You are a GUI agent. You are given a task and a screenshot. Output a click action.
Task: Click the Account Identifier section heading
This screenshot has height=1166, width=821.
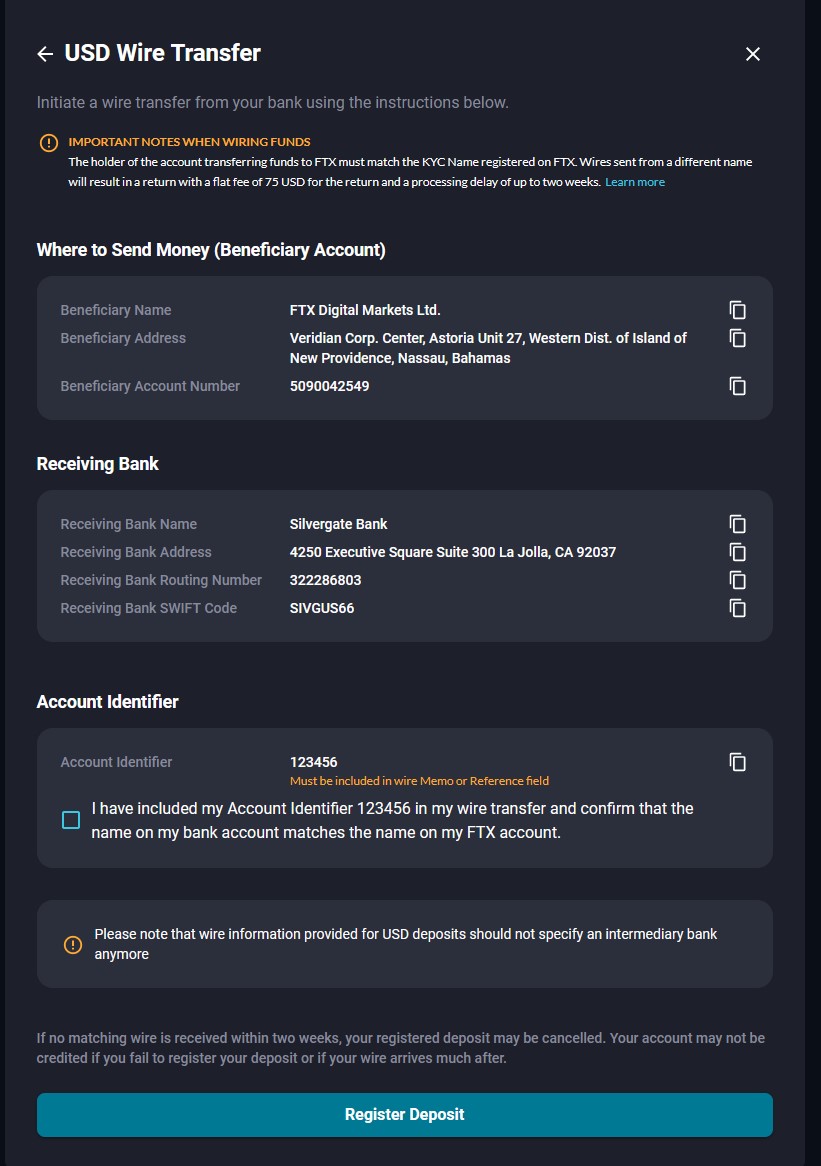[108, 702]
